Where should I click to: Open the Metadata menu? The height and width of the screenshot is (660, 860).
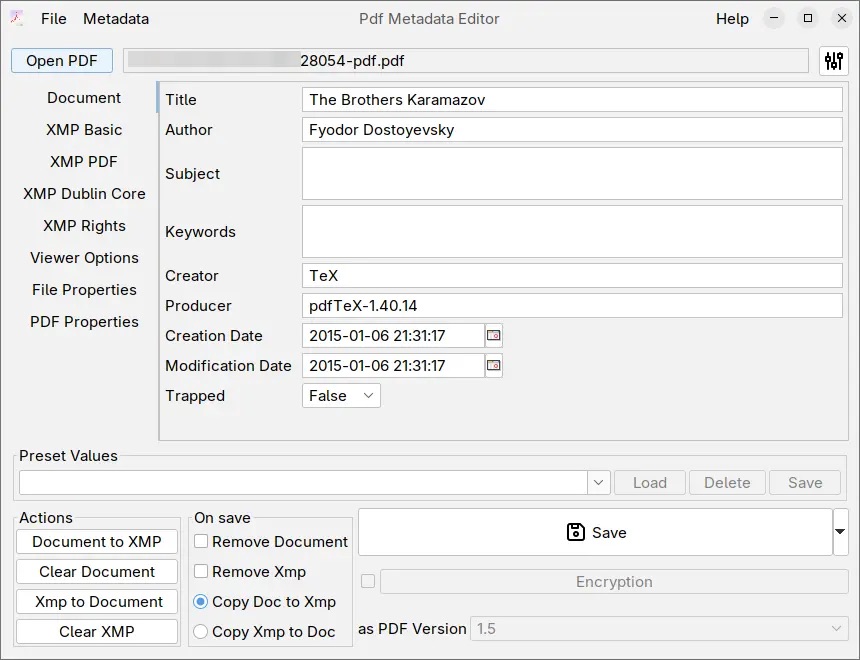pos(117,18)
